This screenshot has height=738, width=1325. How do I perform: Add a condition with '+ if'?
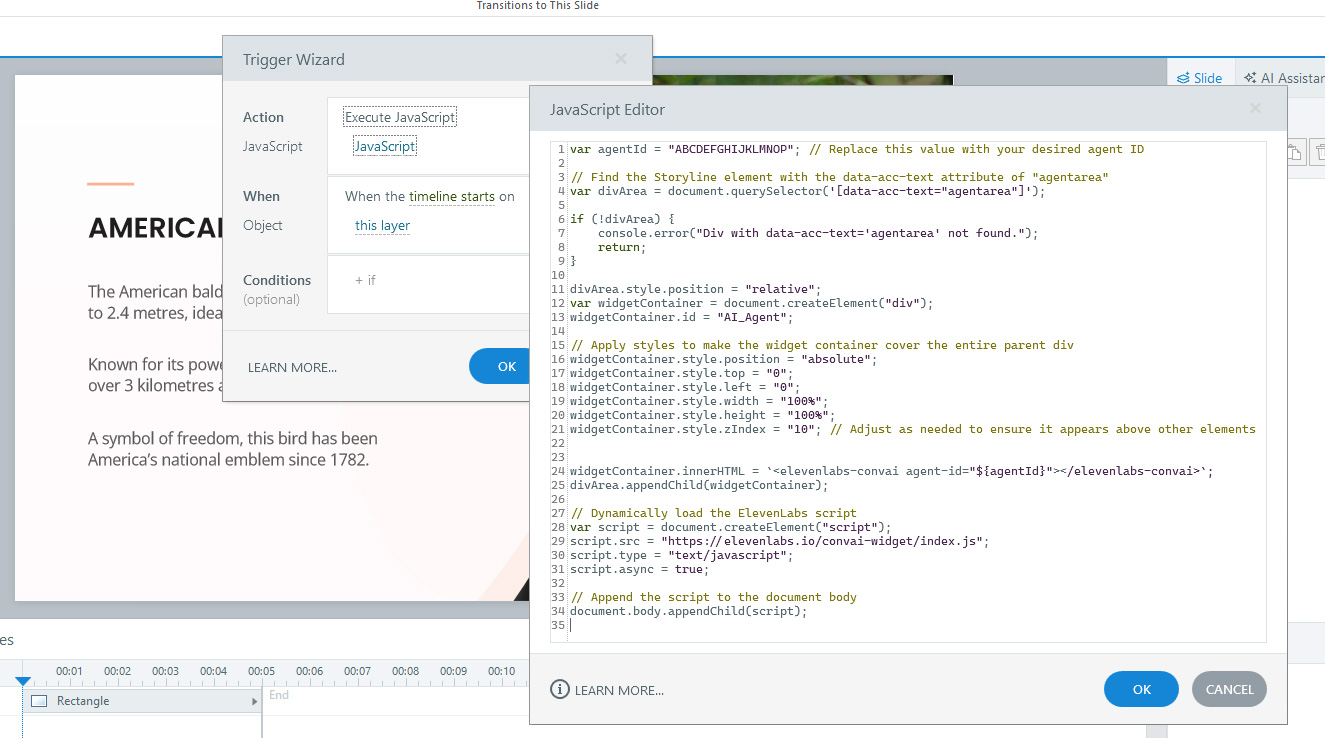pos(365,280)
